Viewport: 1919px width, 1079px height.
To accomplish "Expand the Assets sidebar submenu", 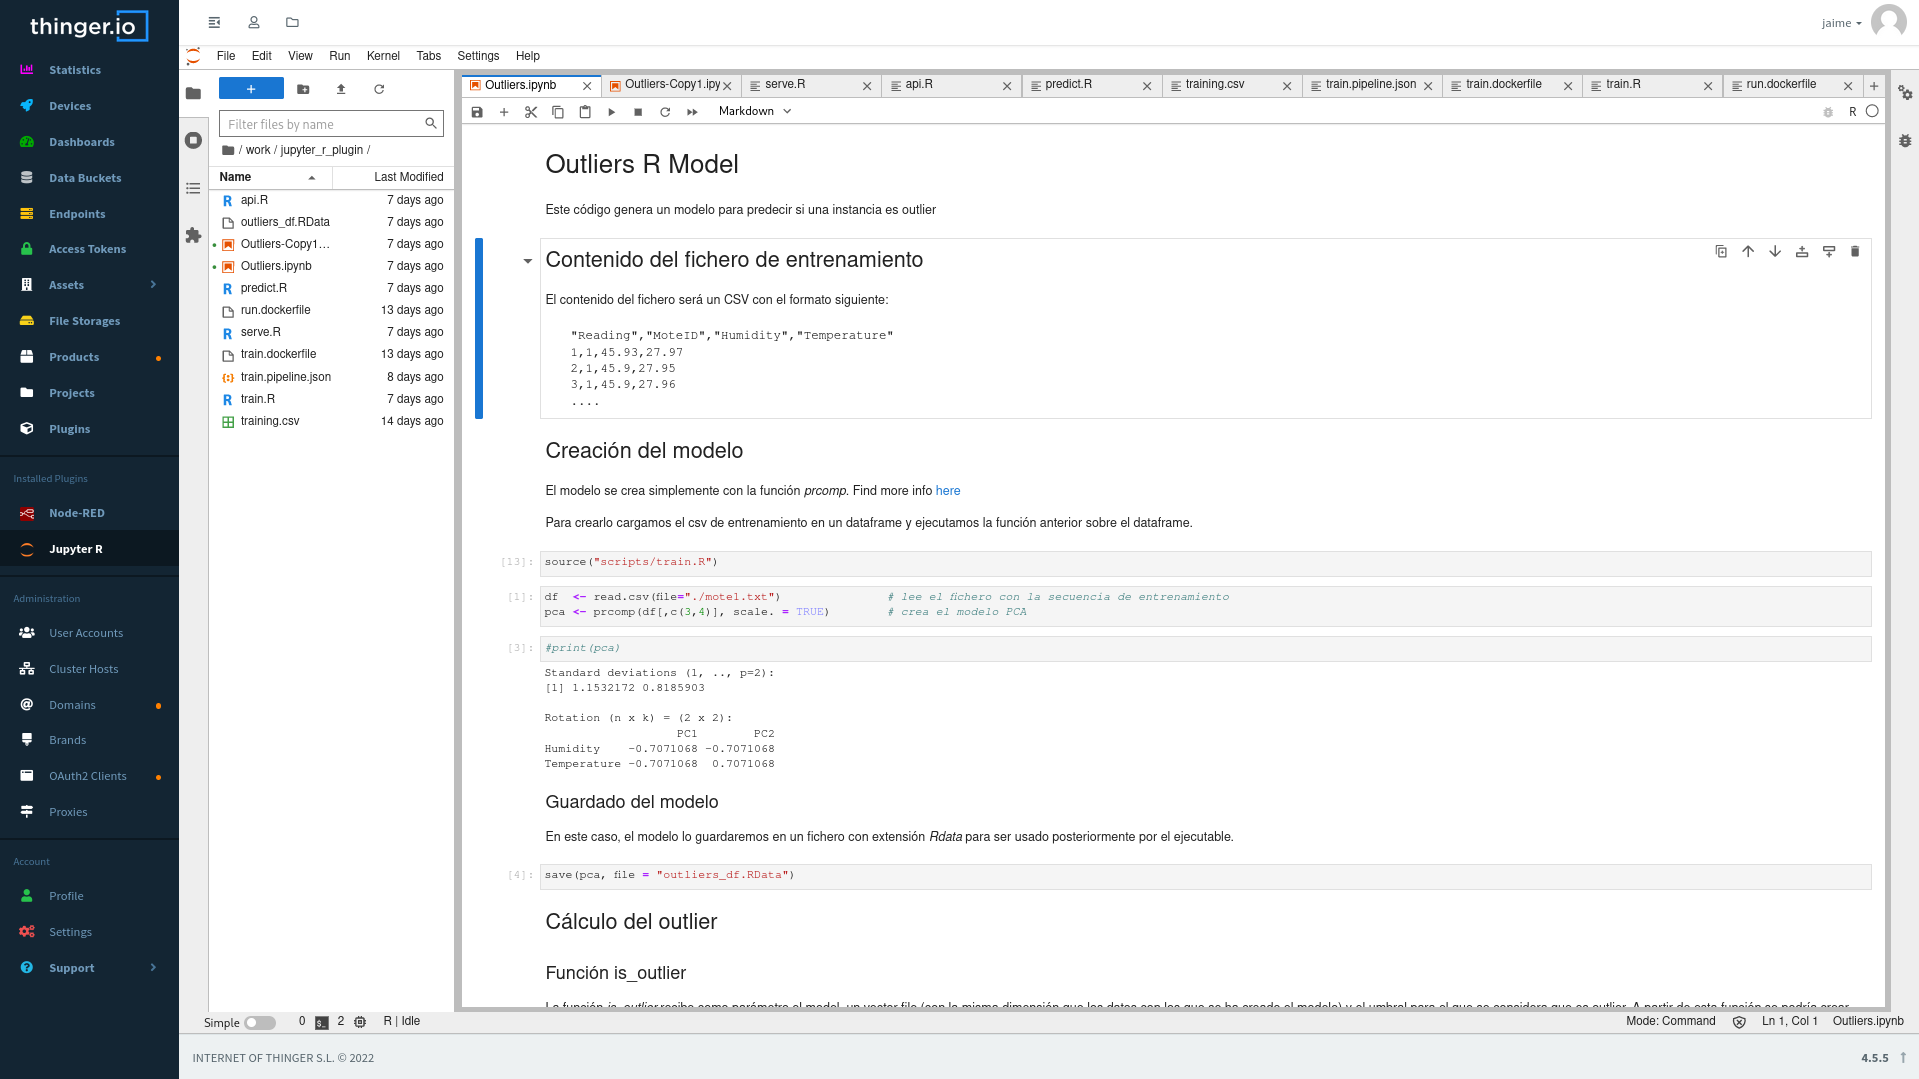I will pos(153,285).
